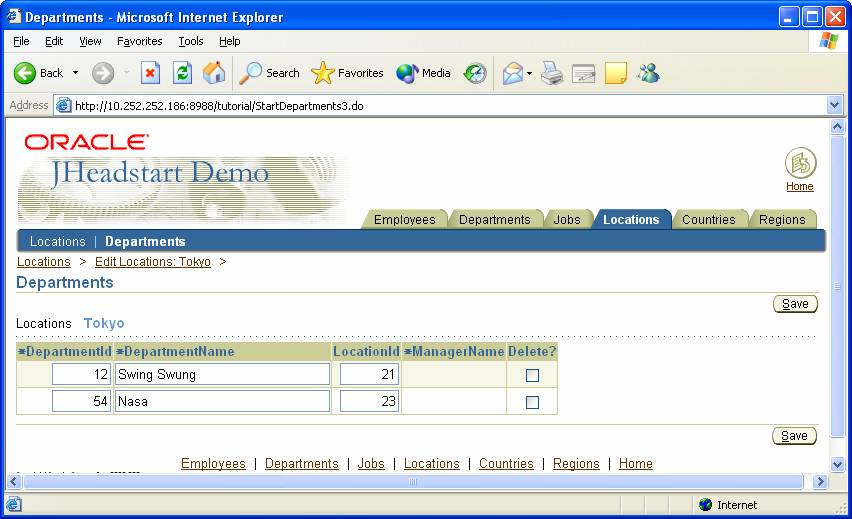The width and height of the screenshot is (852, 519).
Task: Open the History toolbar icon
Action: coord(475,73)
